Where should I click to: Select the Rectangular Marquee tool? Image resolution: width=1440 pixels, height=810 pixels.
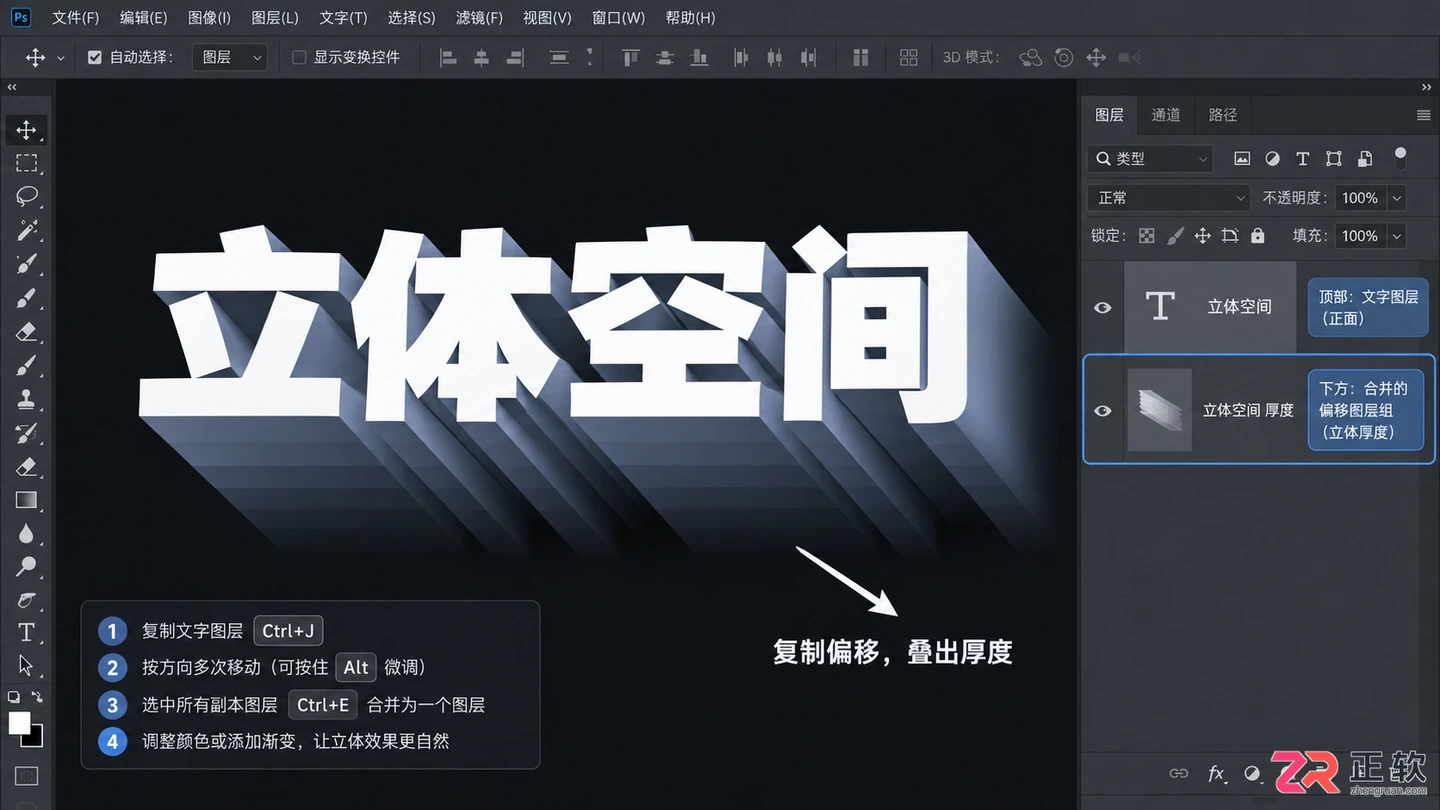click(27, 163)
